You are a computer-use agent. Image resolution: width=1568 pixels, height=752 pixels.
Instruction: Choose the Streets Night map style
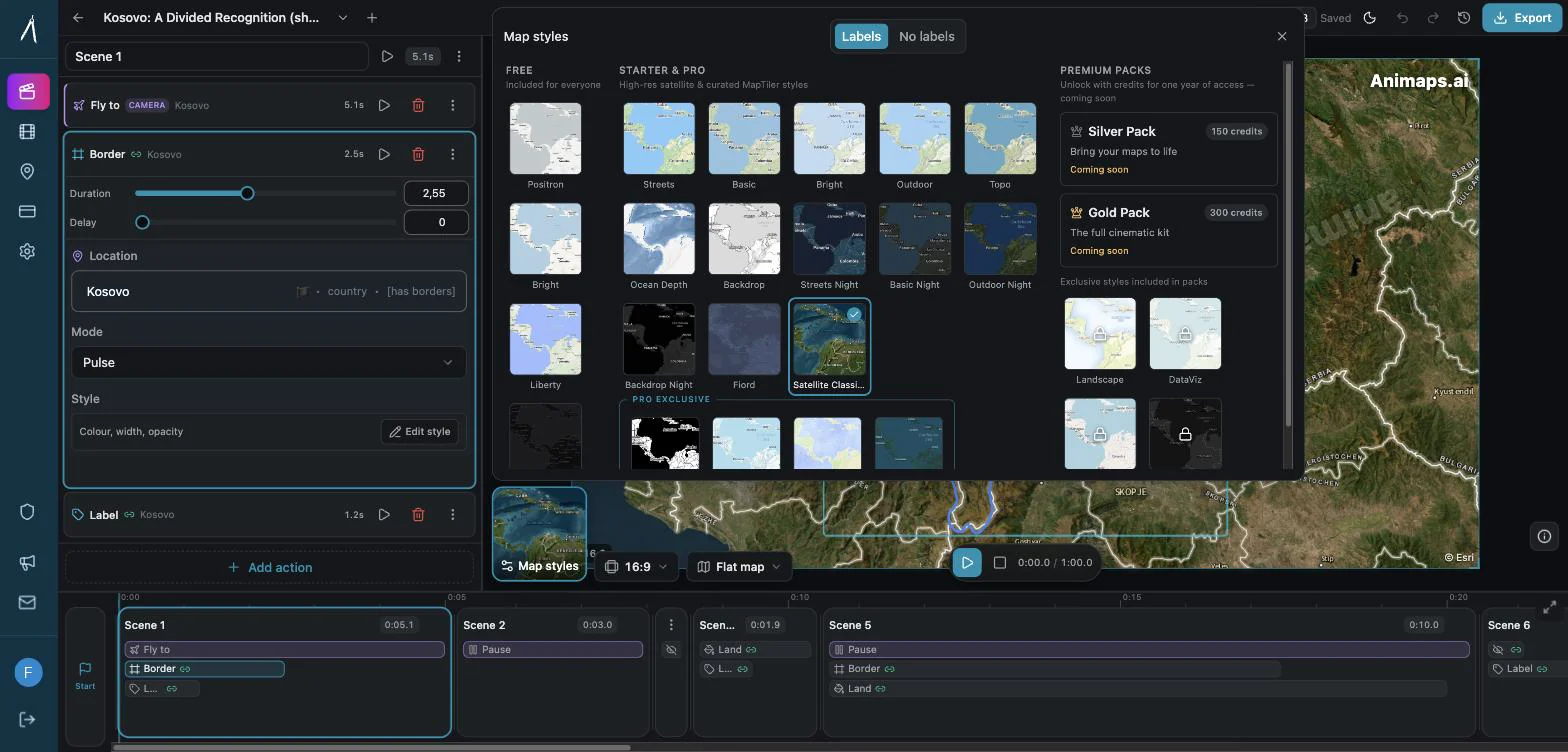[829, 246]
